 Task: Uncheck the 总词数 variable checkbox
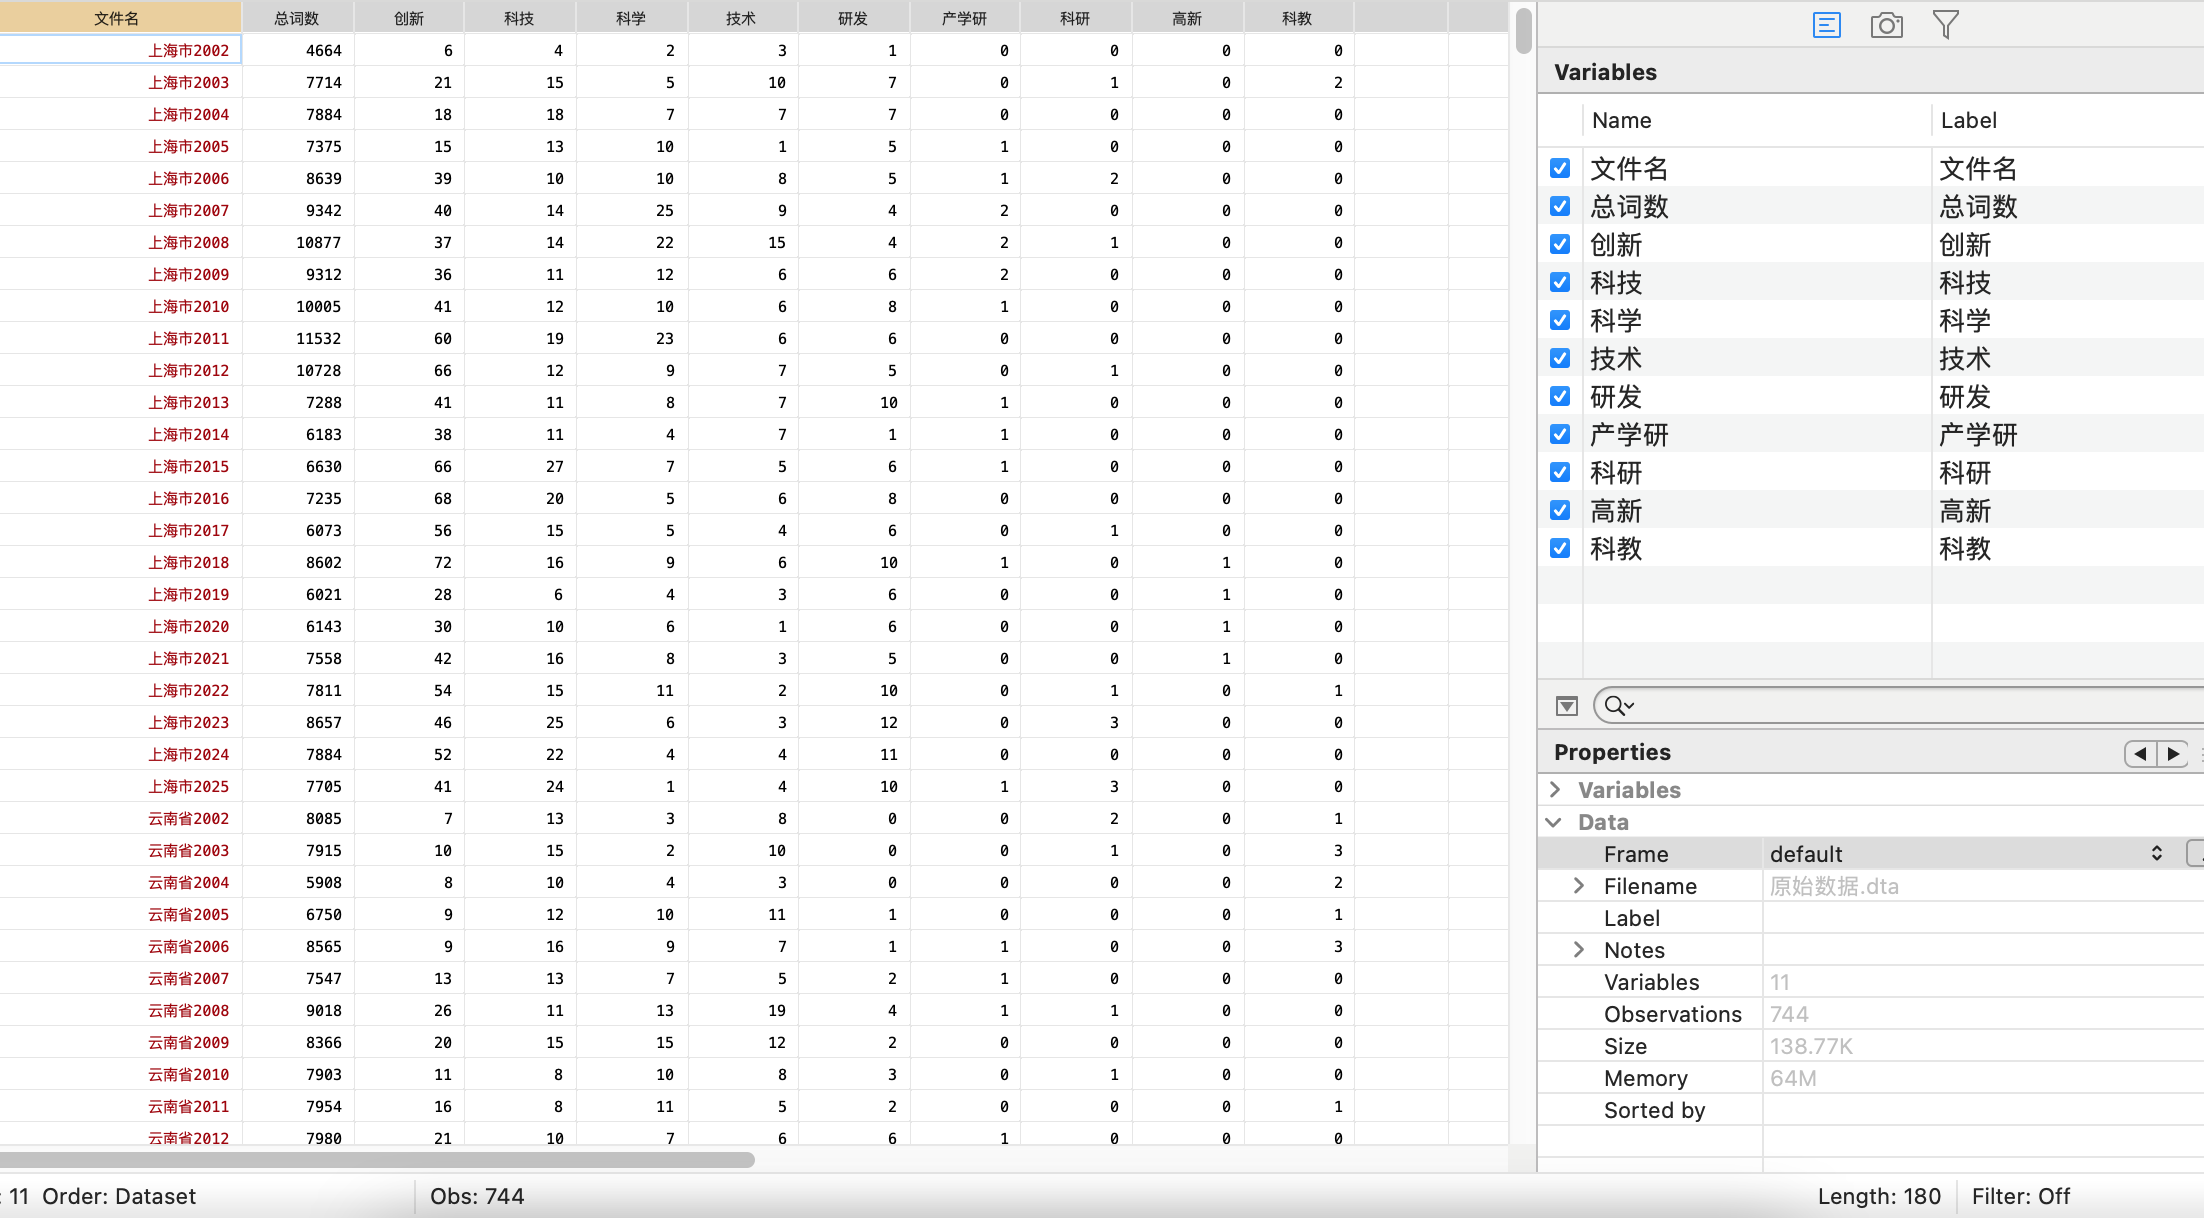pyautogui.click(x=1560, y=206)
